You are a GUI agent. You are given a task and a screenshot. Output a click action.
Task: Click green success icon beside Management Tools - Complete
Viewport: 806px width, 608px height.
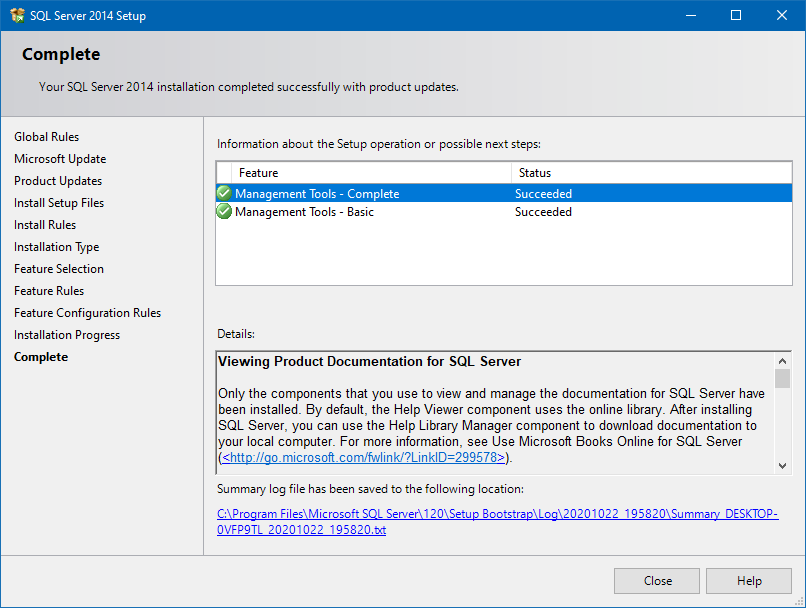pos(224,194)
